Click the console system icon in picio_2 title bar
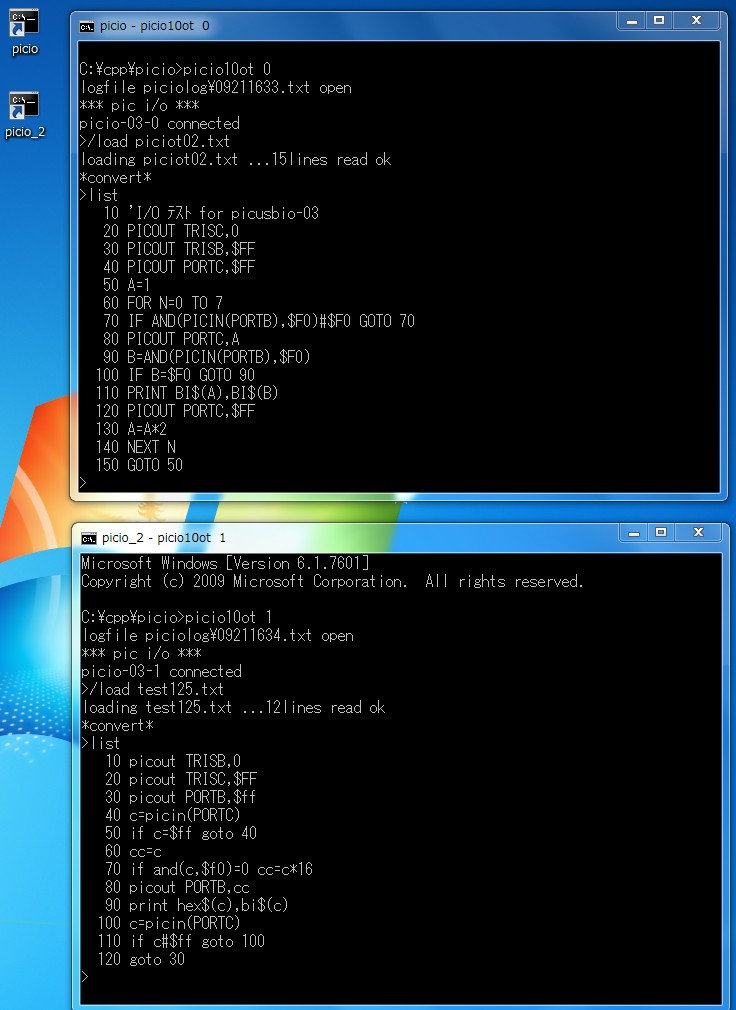Viewport: 736px width, 1010px height. [x=88, y=538]
